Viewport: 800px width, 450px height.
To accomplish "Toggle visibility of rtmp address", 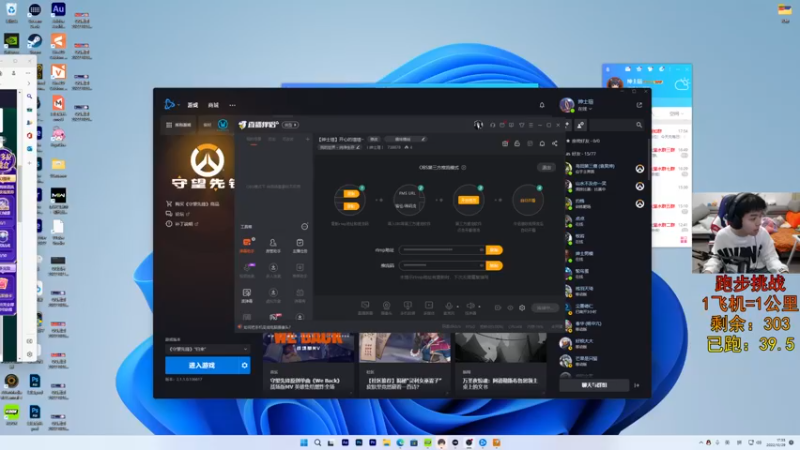I will click(x=481, y=250).
